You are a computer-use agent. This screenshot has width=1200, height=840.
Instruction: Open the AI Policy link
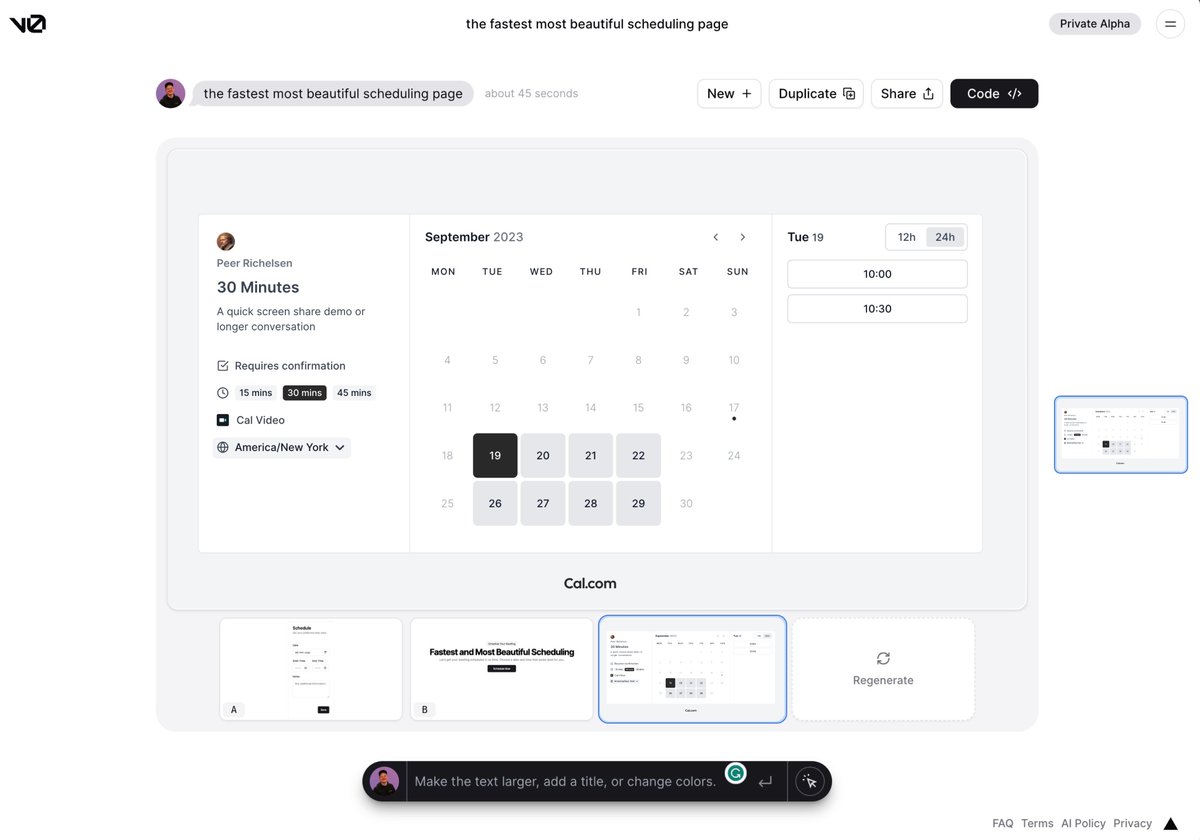click(x=1083, y=824)
